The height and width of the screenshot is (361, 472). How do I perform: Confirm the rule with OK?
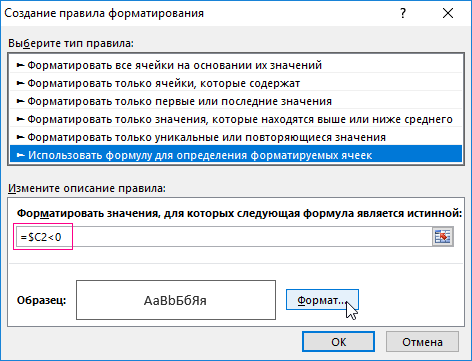point(338,342)
